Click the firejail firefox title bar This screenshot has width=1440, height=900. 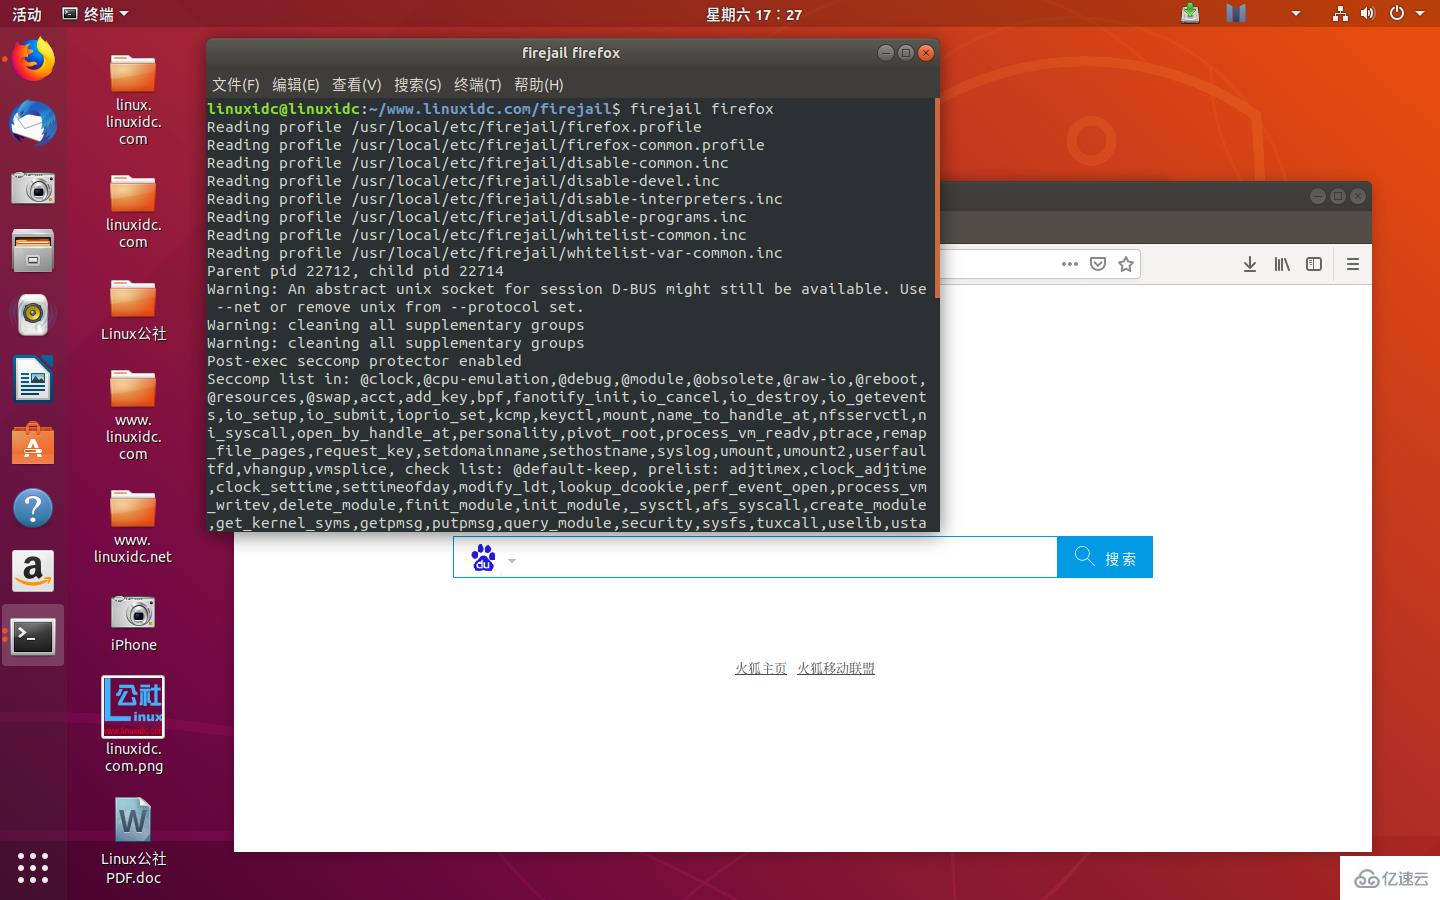(571, 53)
